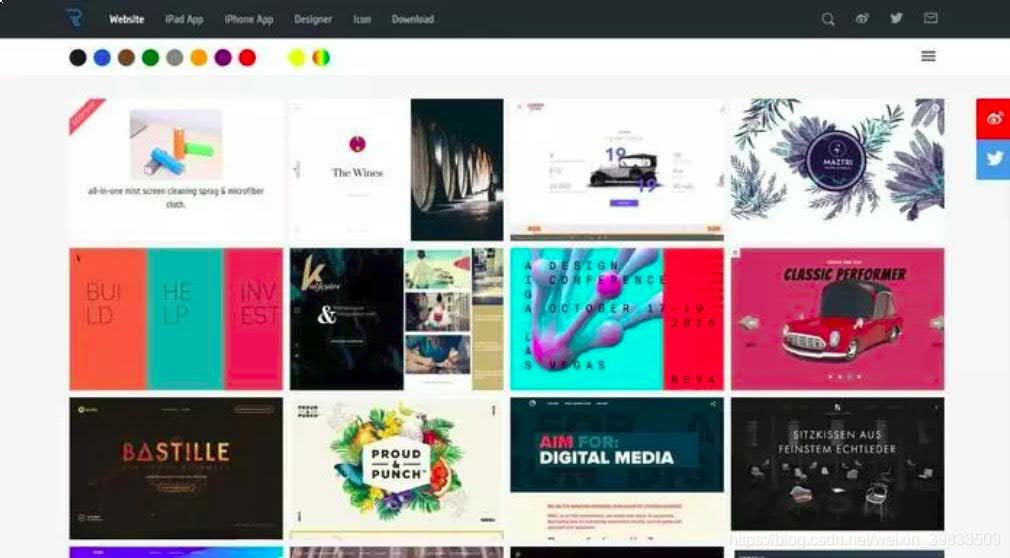
Task: Open the Maztri leaves thumbnail
Action: point(837,170)
